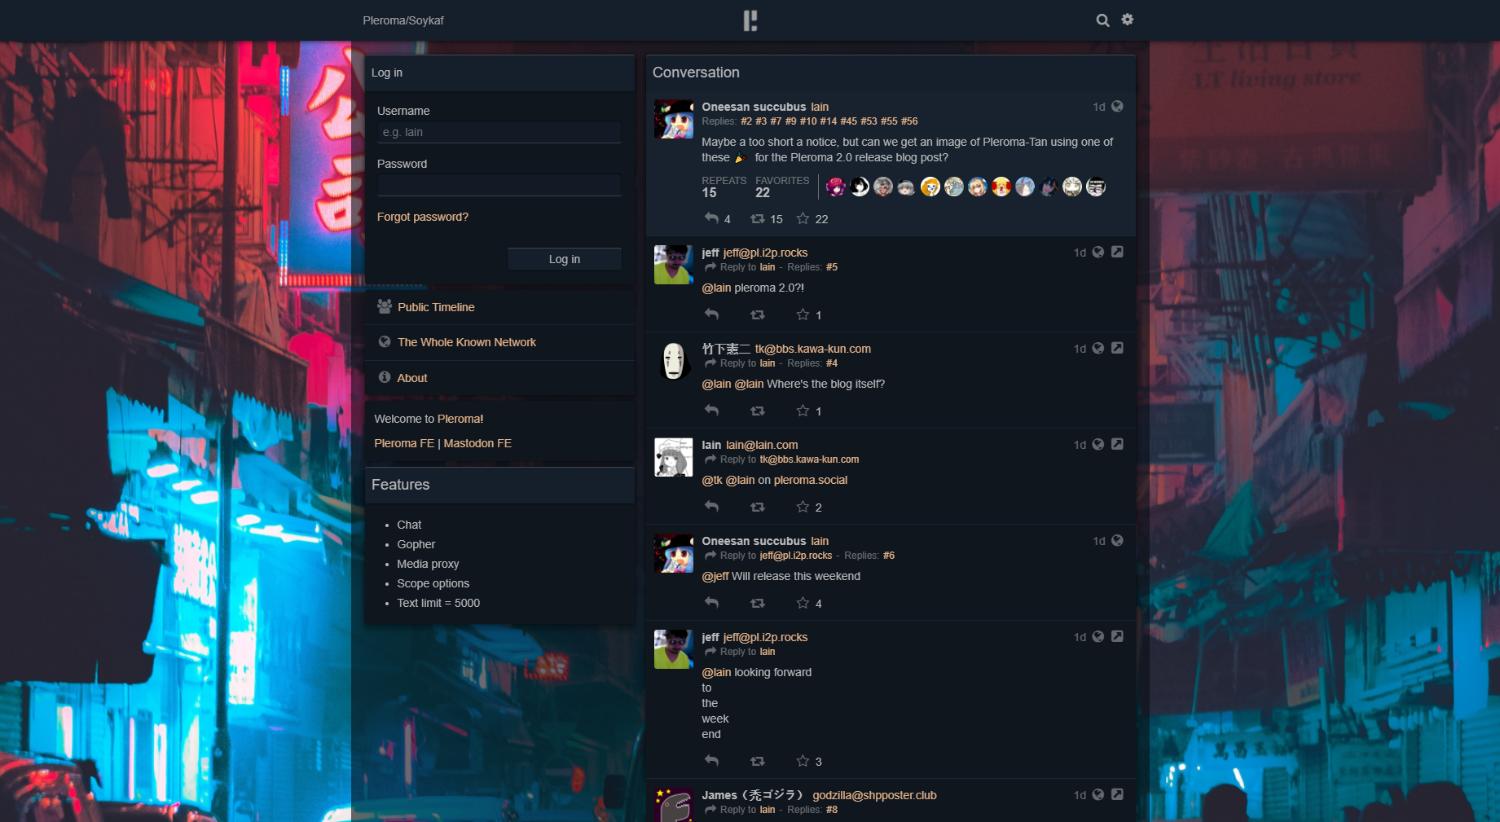Open jeff@pl.i2p.rocks profile from "pleroma 2.0?!" post
The width and height of the screenshot is (1500, 822).
click(765, 253)
